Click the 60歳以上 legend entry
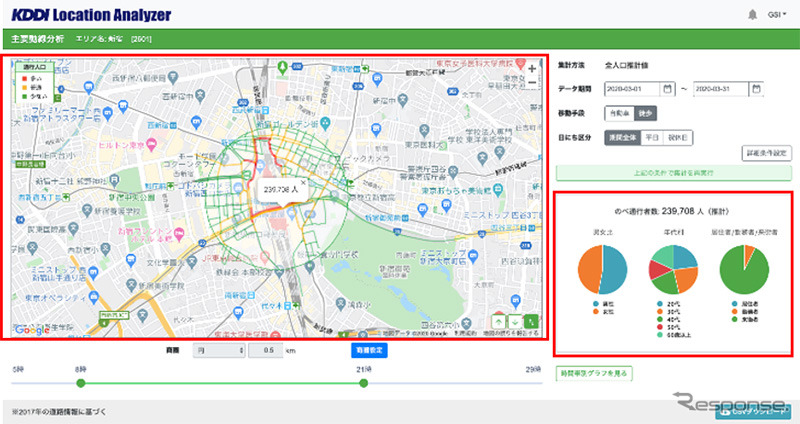Viewport: 800px width, 424px height. 675,335
